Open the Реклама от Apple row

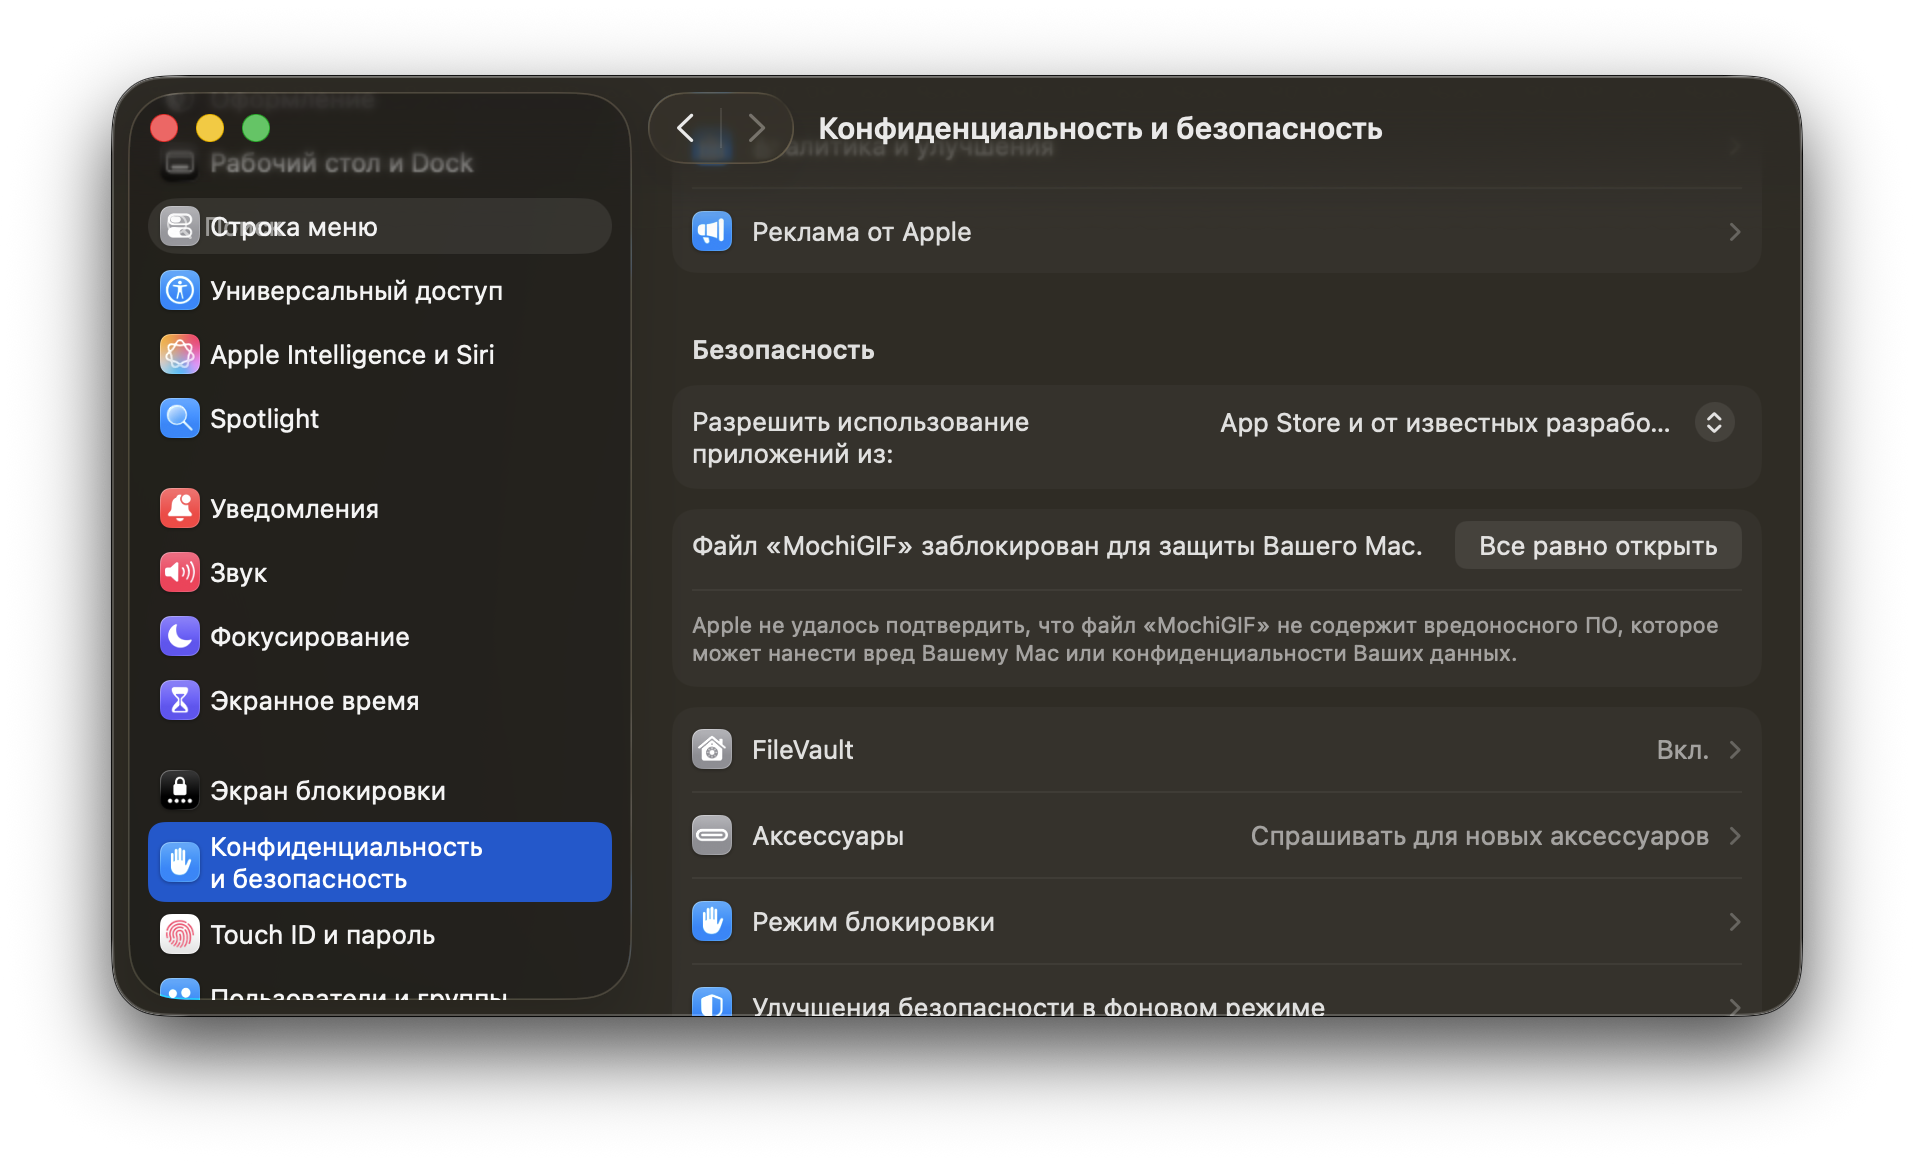(1217, 232)
